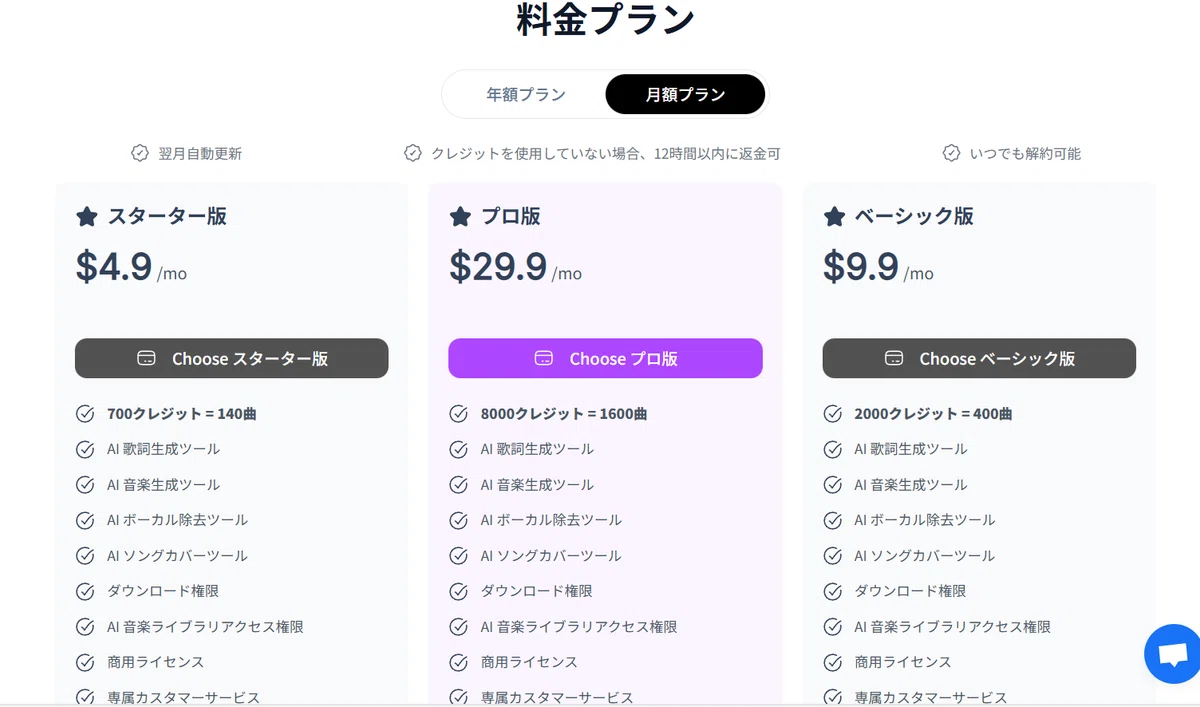Click the star icon beside スターター版
Screen dimensions: 1200x707
coord(87,216)
